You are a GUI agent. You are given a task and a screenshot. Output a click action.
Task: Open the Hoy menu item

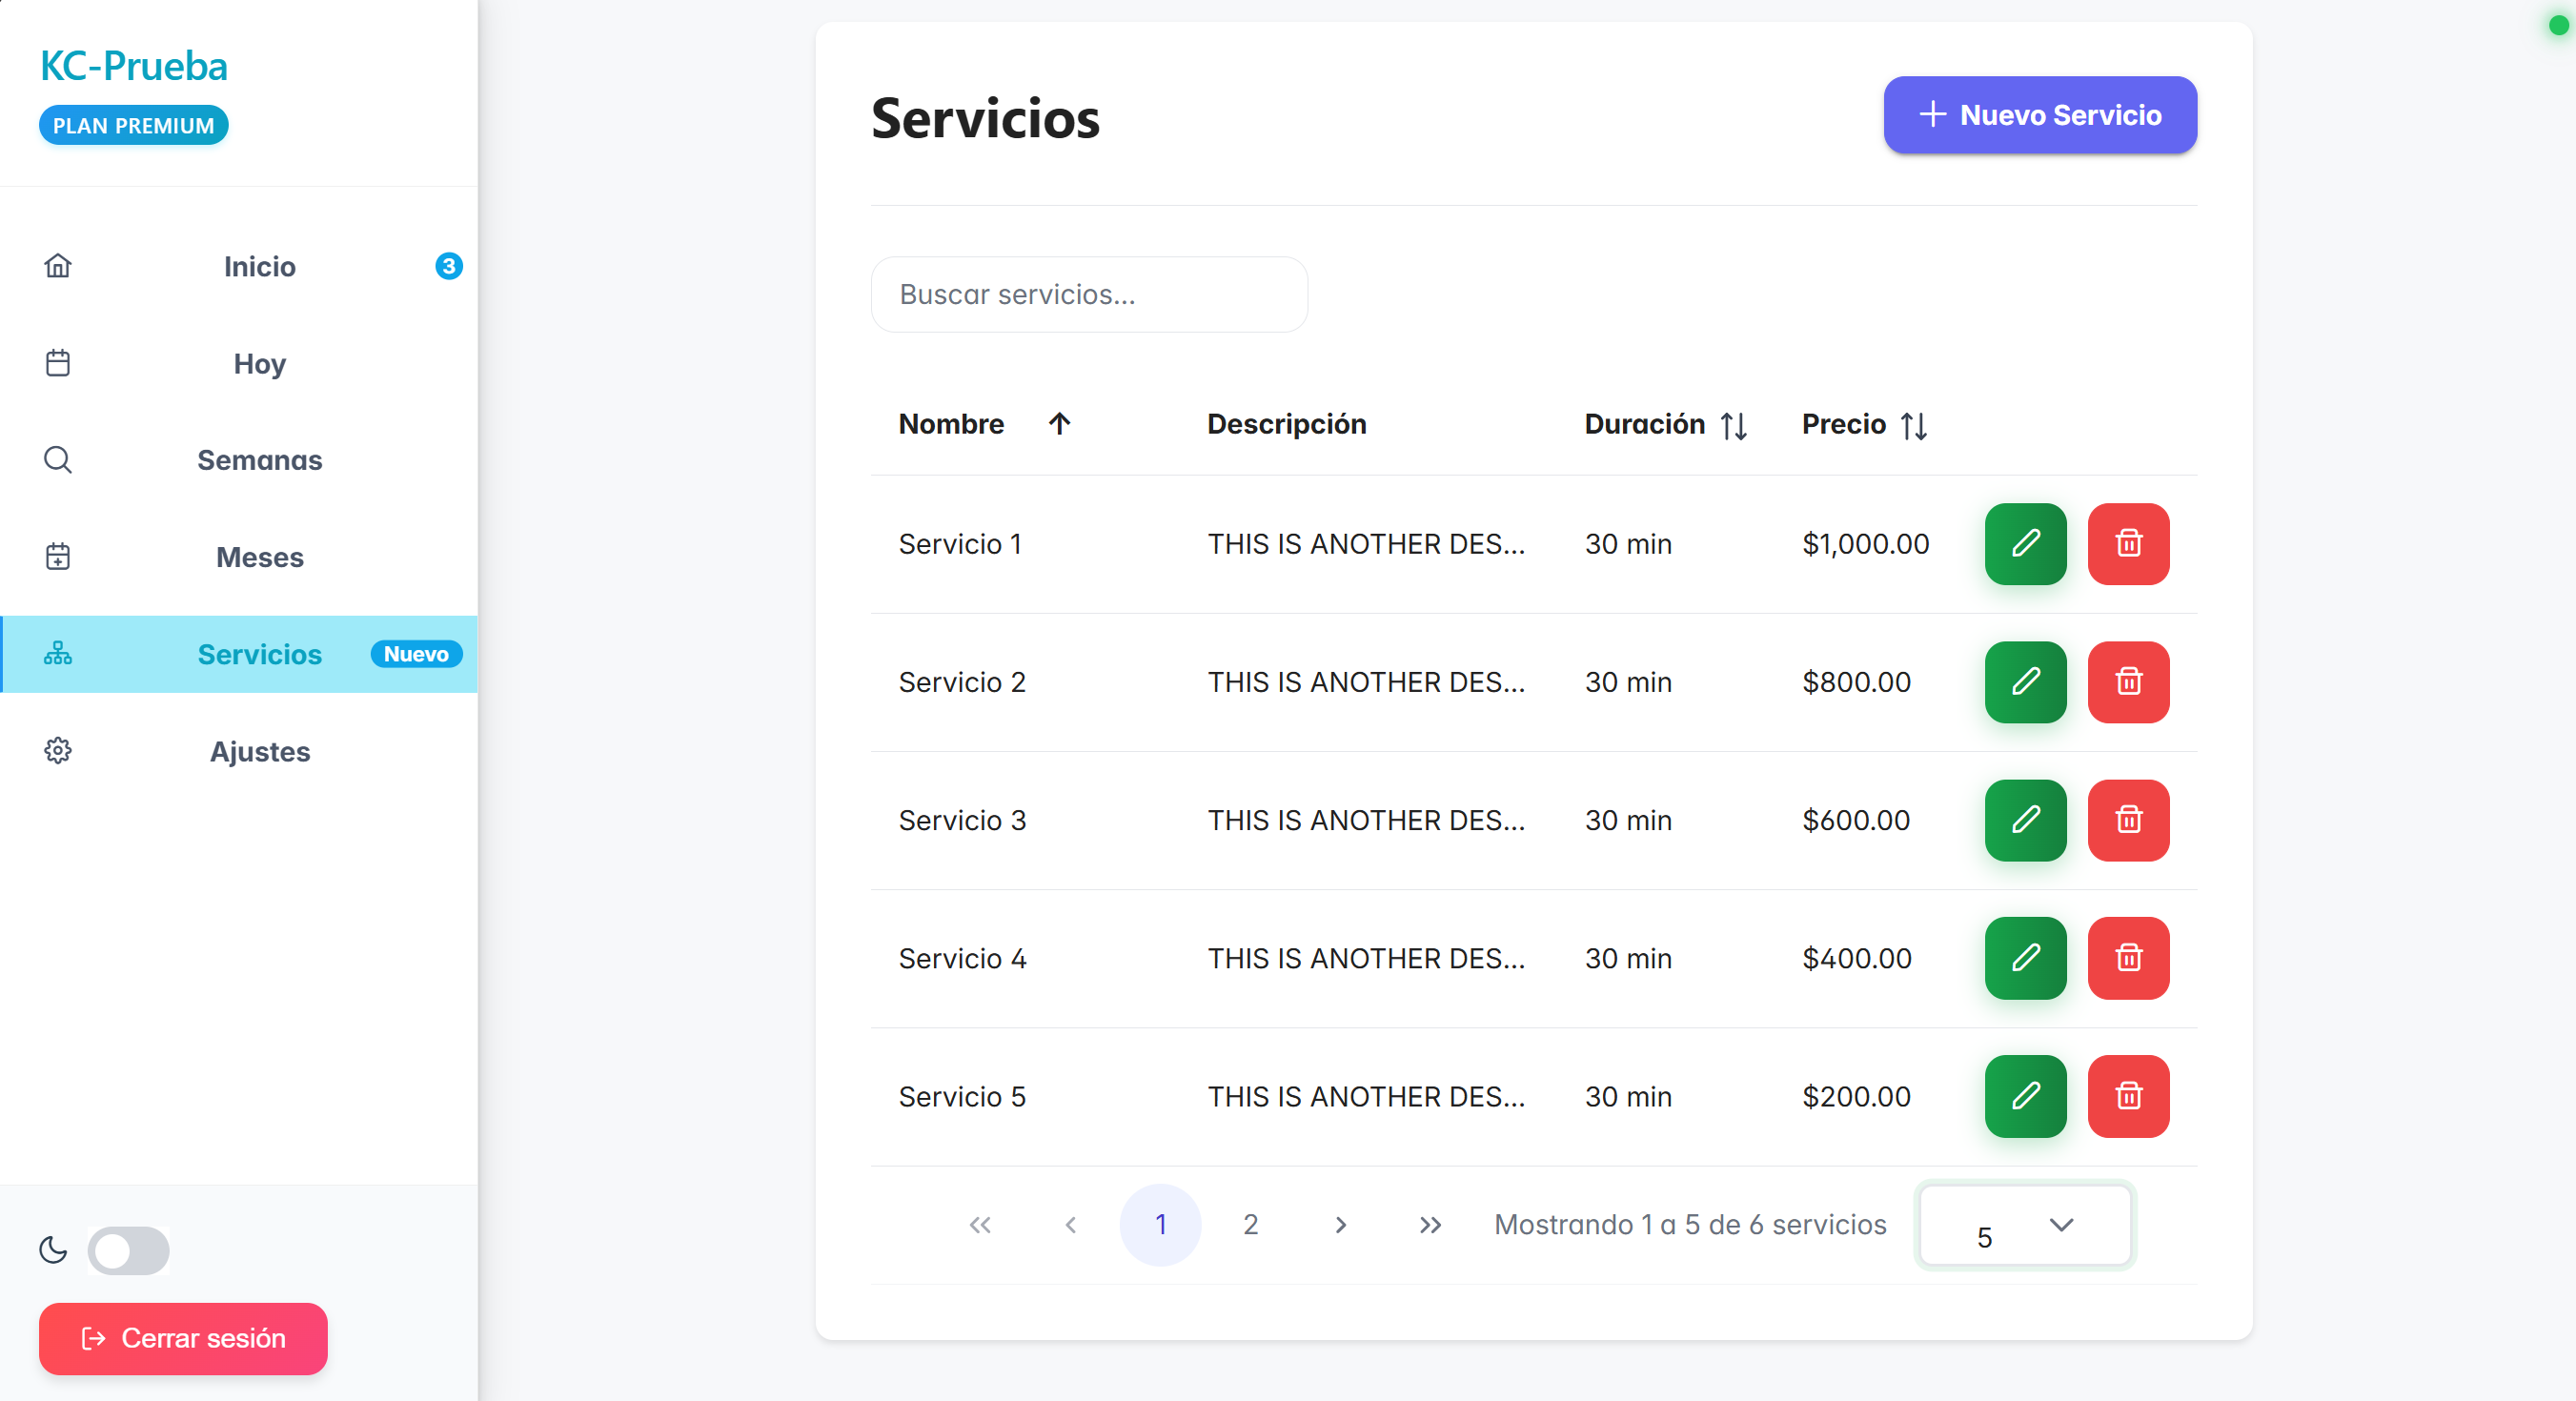click(x=259, y=363)
